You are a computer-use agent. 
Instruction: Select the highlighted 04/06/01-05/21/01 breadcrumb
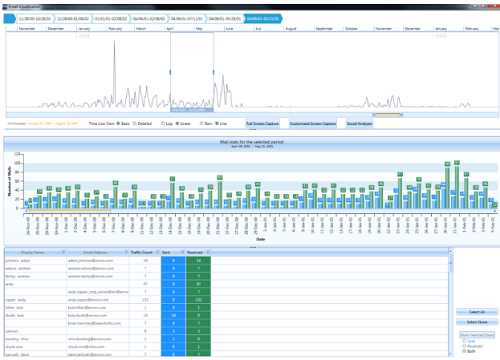click(x=263, y=19)
